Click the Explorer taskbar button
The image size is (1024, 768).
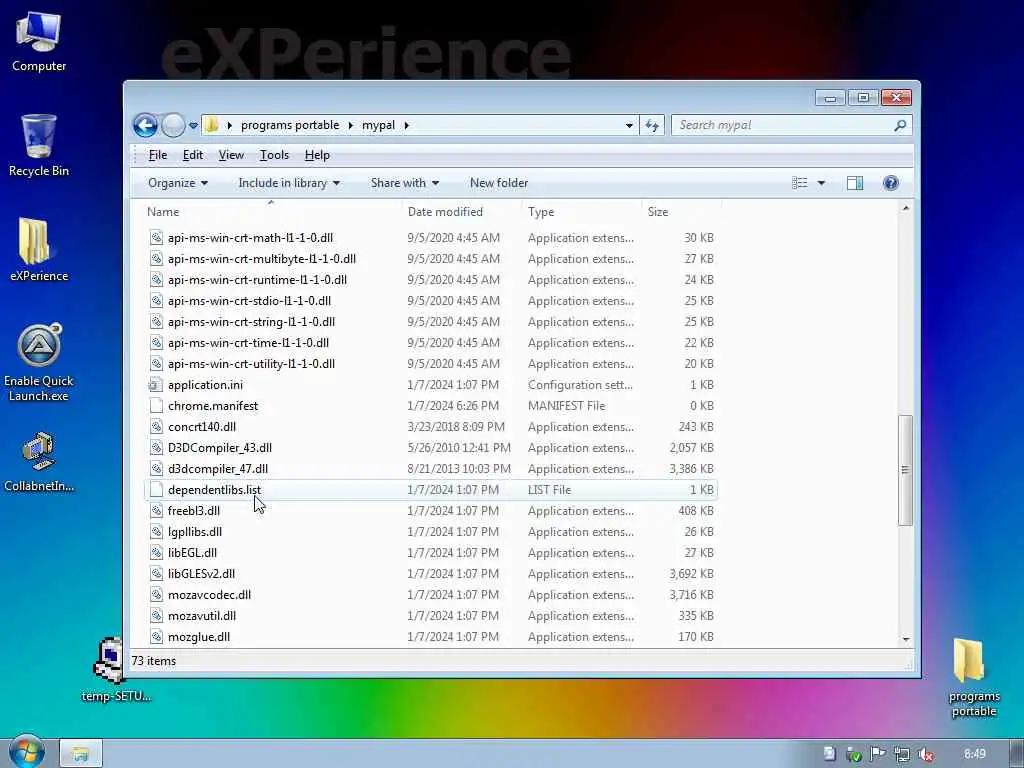click(81, 754)
